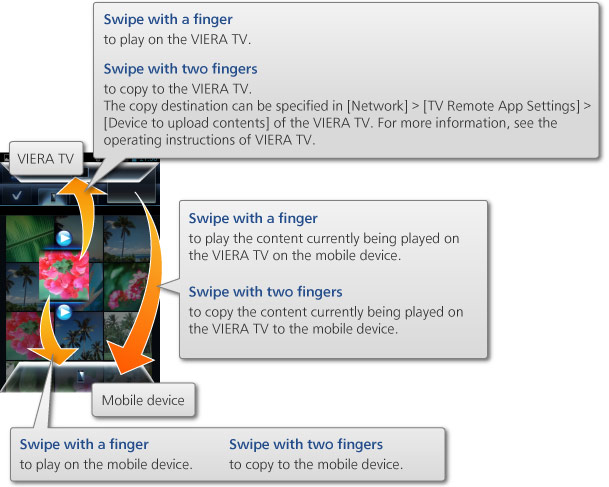Open the right-middle pink flower thumbnail
This screenshot has width=609, height=487.
click(125, 287)
